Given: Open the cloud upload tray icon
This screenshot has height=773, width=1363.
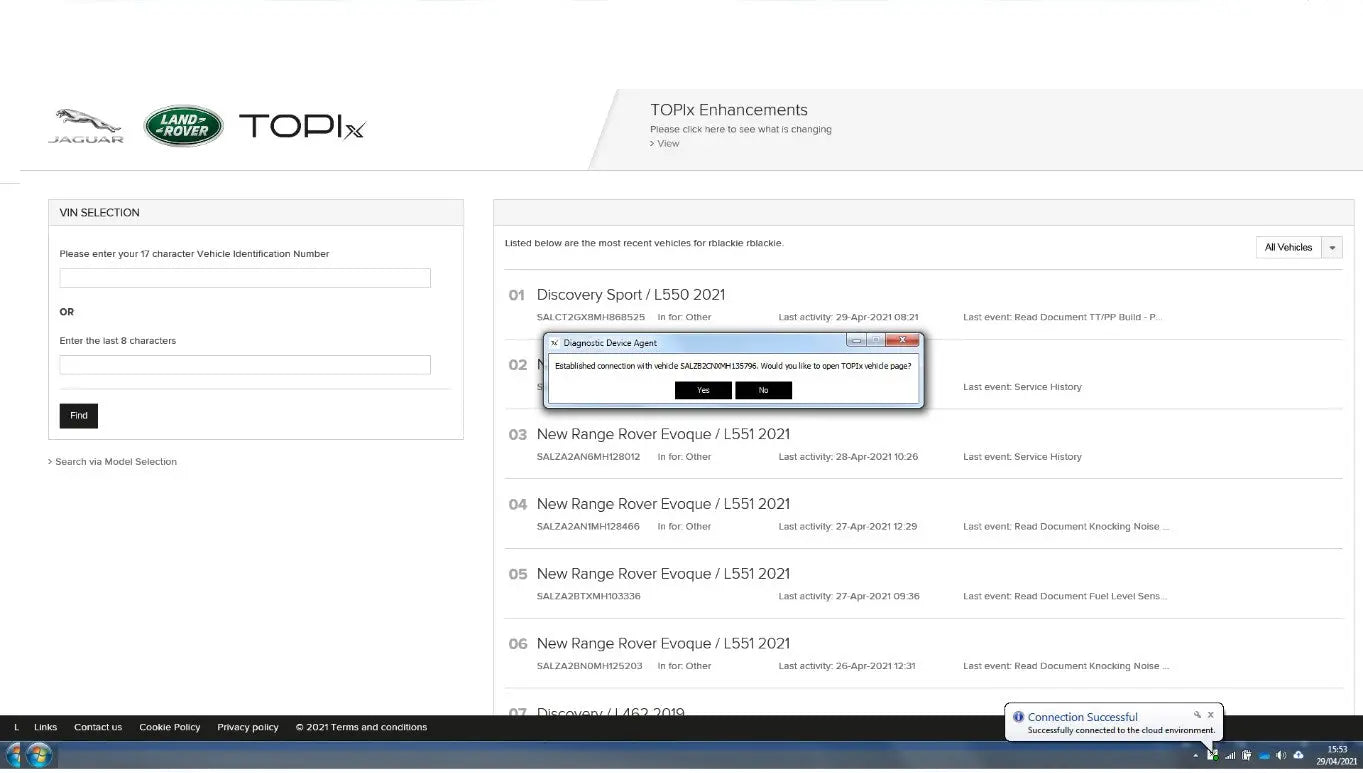Looking at the screenshot, I should [x=1298, y=755].
